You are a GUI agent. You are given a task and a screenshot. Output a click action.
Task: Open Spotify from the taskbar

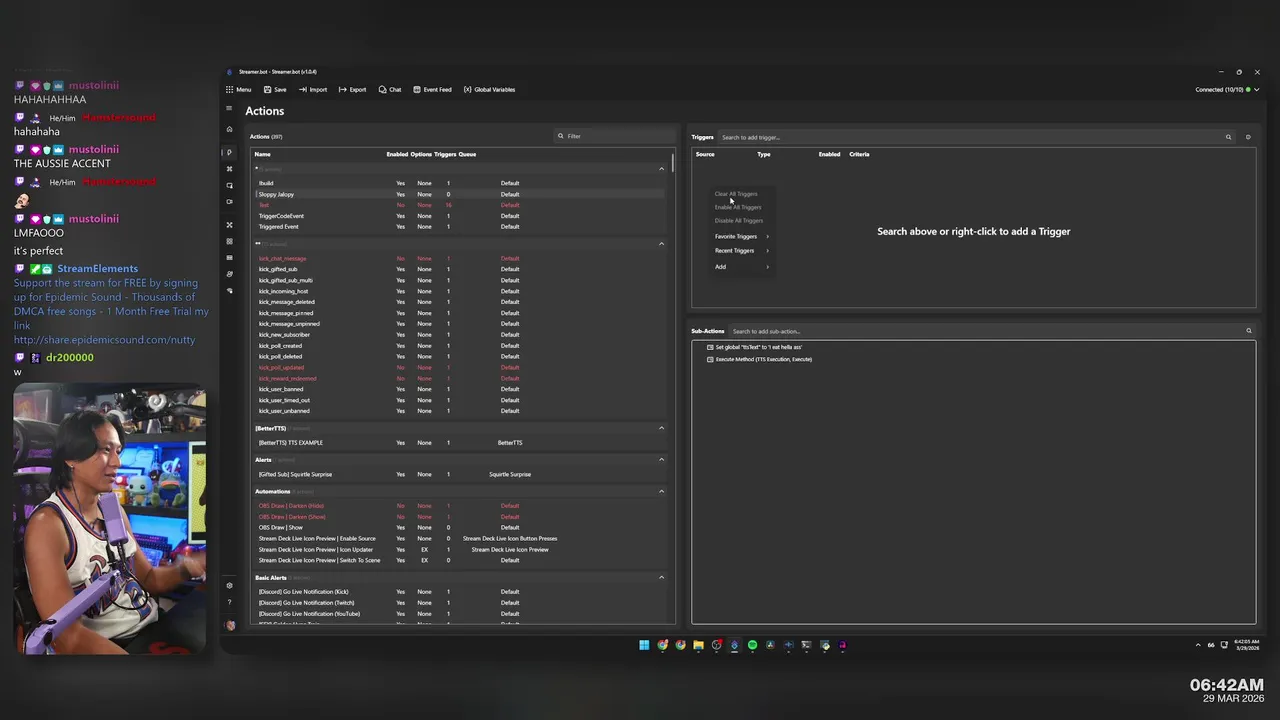pos(752,645)
